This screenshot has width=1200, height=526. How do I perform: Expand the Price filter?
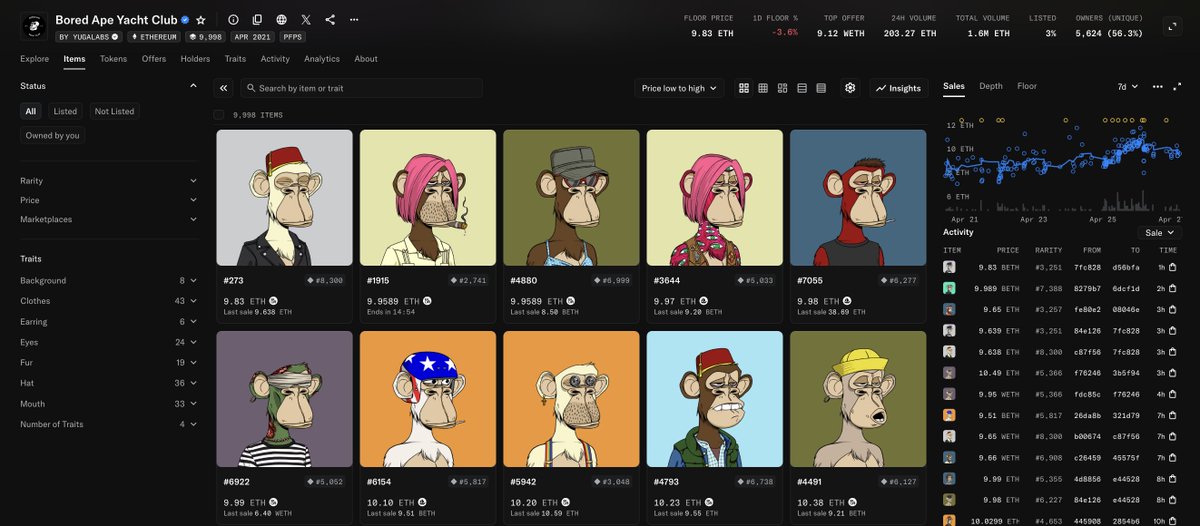click(x=109, y=200)
